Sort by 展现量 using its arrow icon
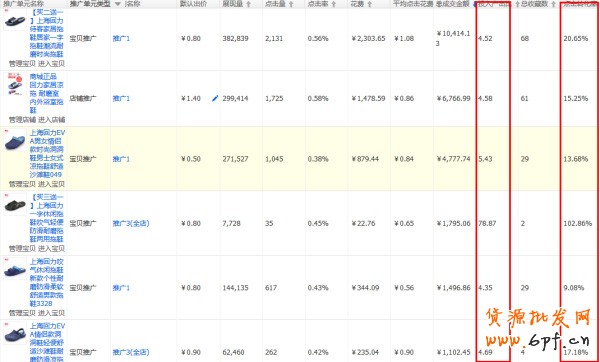 pyautogui.click(x=248, y=4)
